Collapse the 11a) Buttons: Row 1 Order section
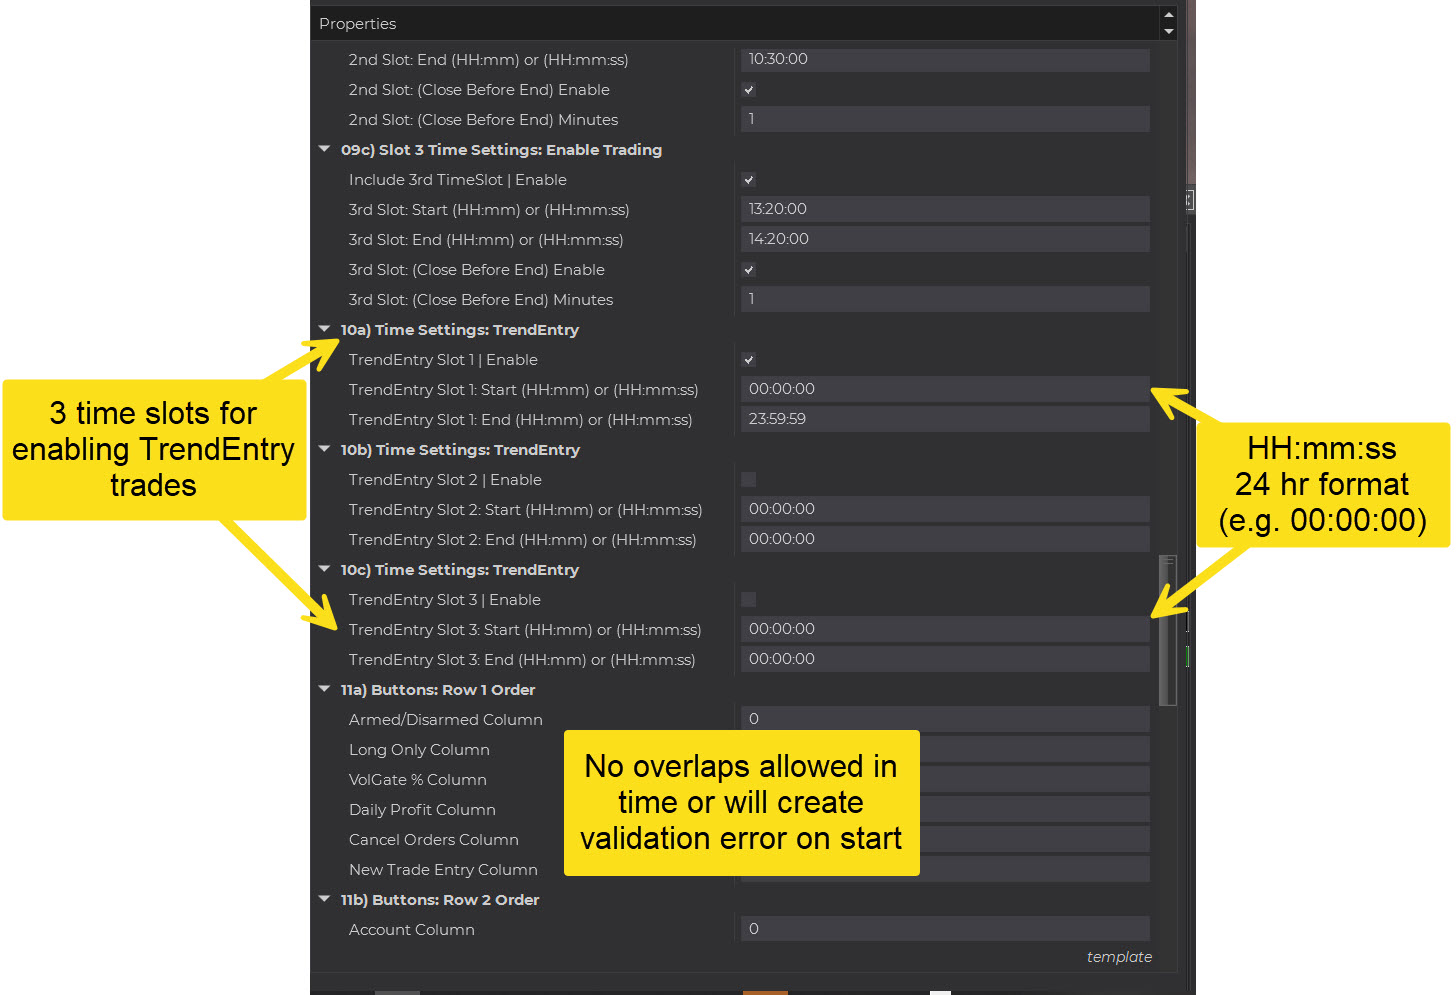The width and height of the screenshot is (1456, 995). coord(324,689)
